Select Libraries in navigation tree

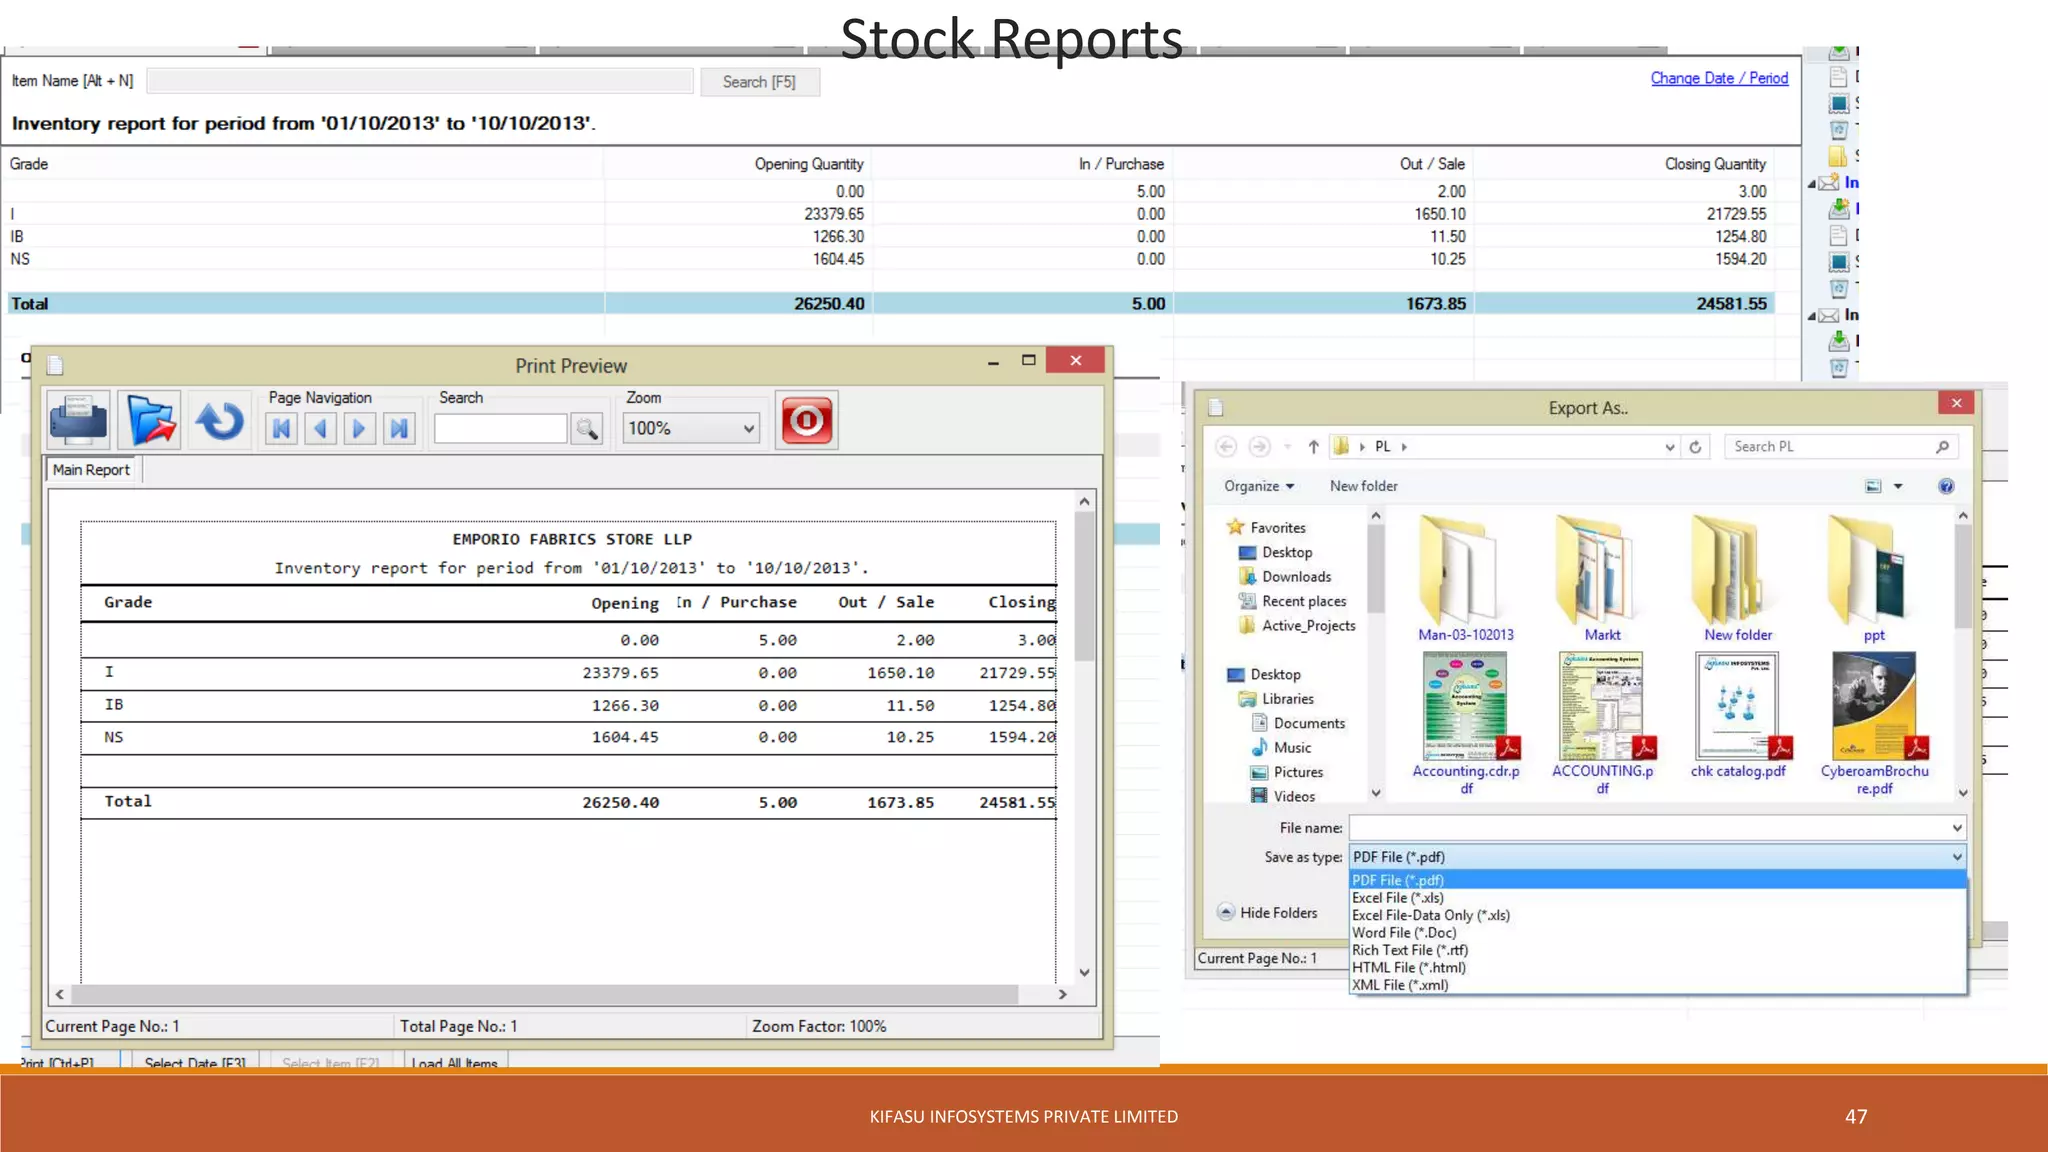1287,699
